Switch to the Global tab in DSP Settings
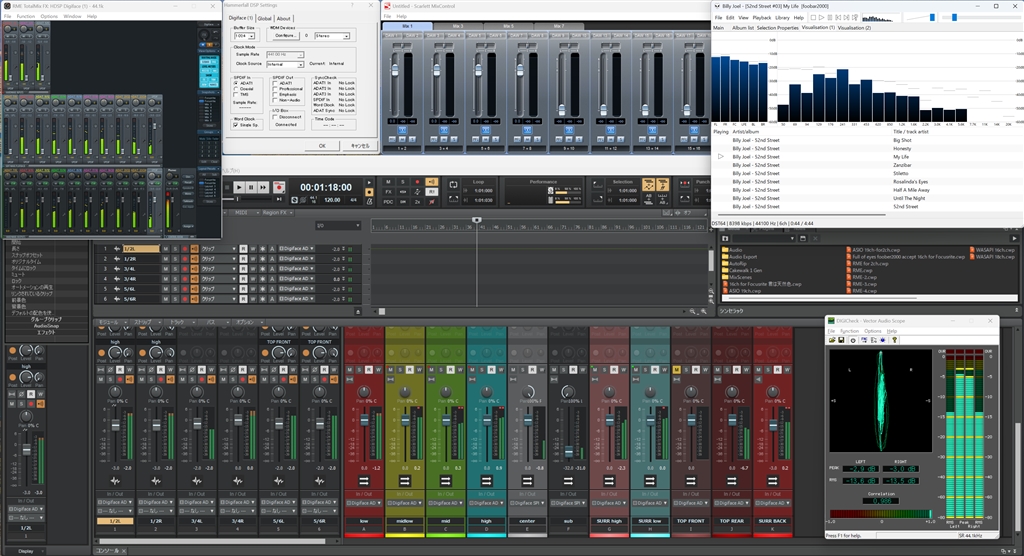1024x556 pixels. (x=264, y=18)
